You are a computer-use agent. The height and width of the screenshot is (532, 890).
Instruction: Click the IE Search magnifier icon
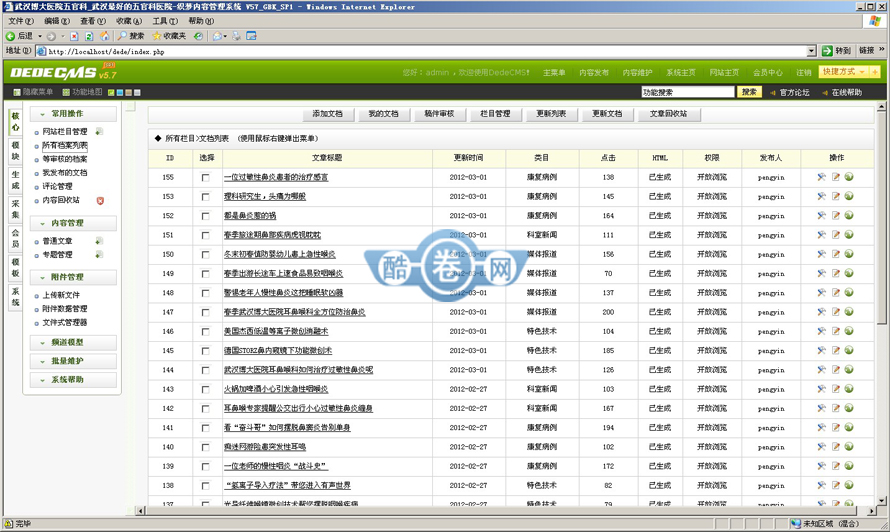click(122, 36)
